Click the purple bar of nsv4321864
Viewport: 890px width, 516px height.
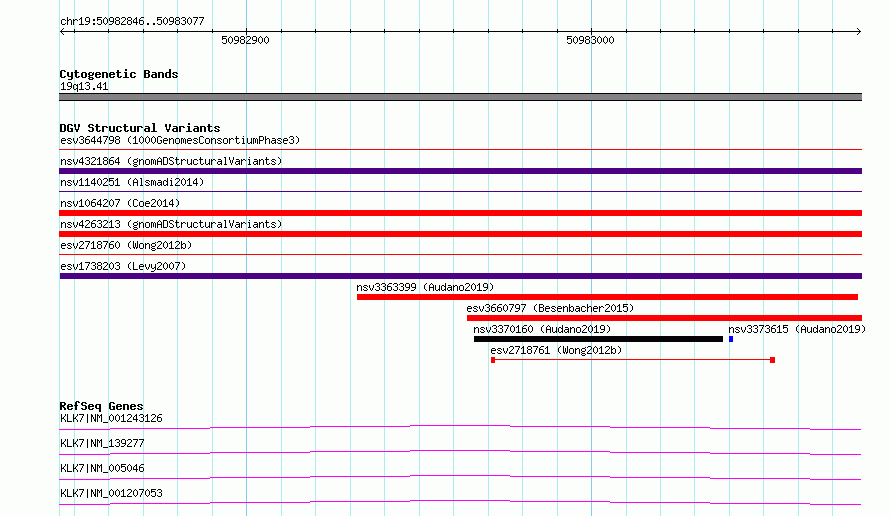tap(460, 171)
